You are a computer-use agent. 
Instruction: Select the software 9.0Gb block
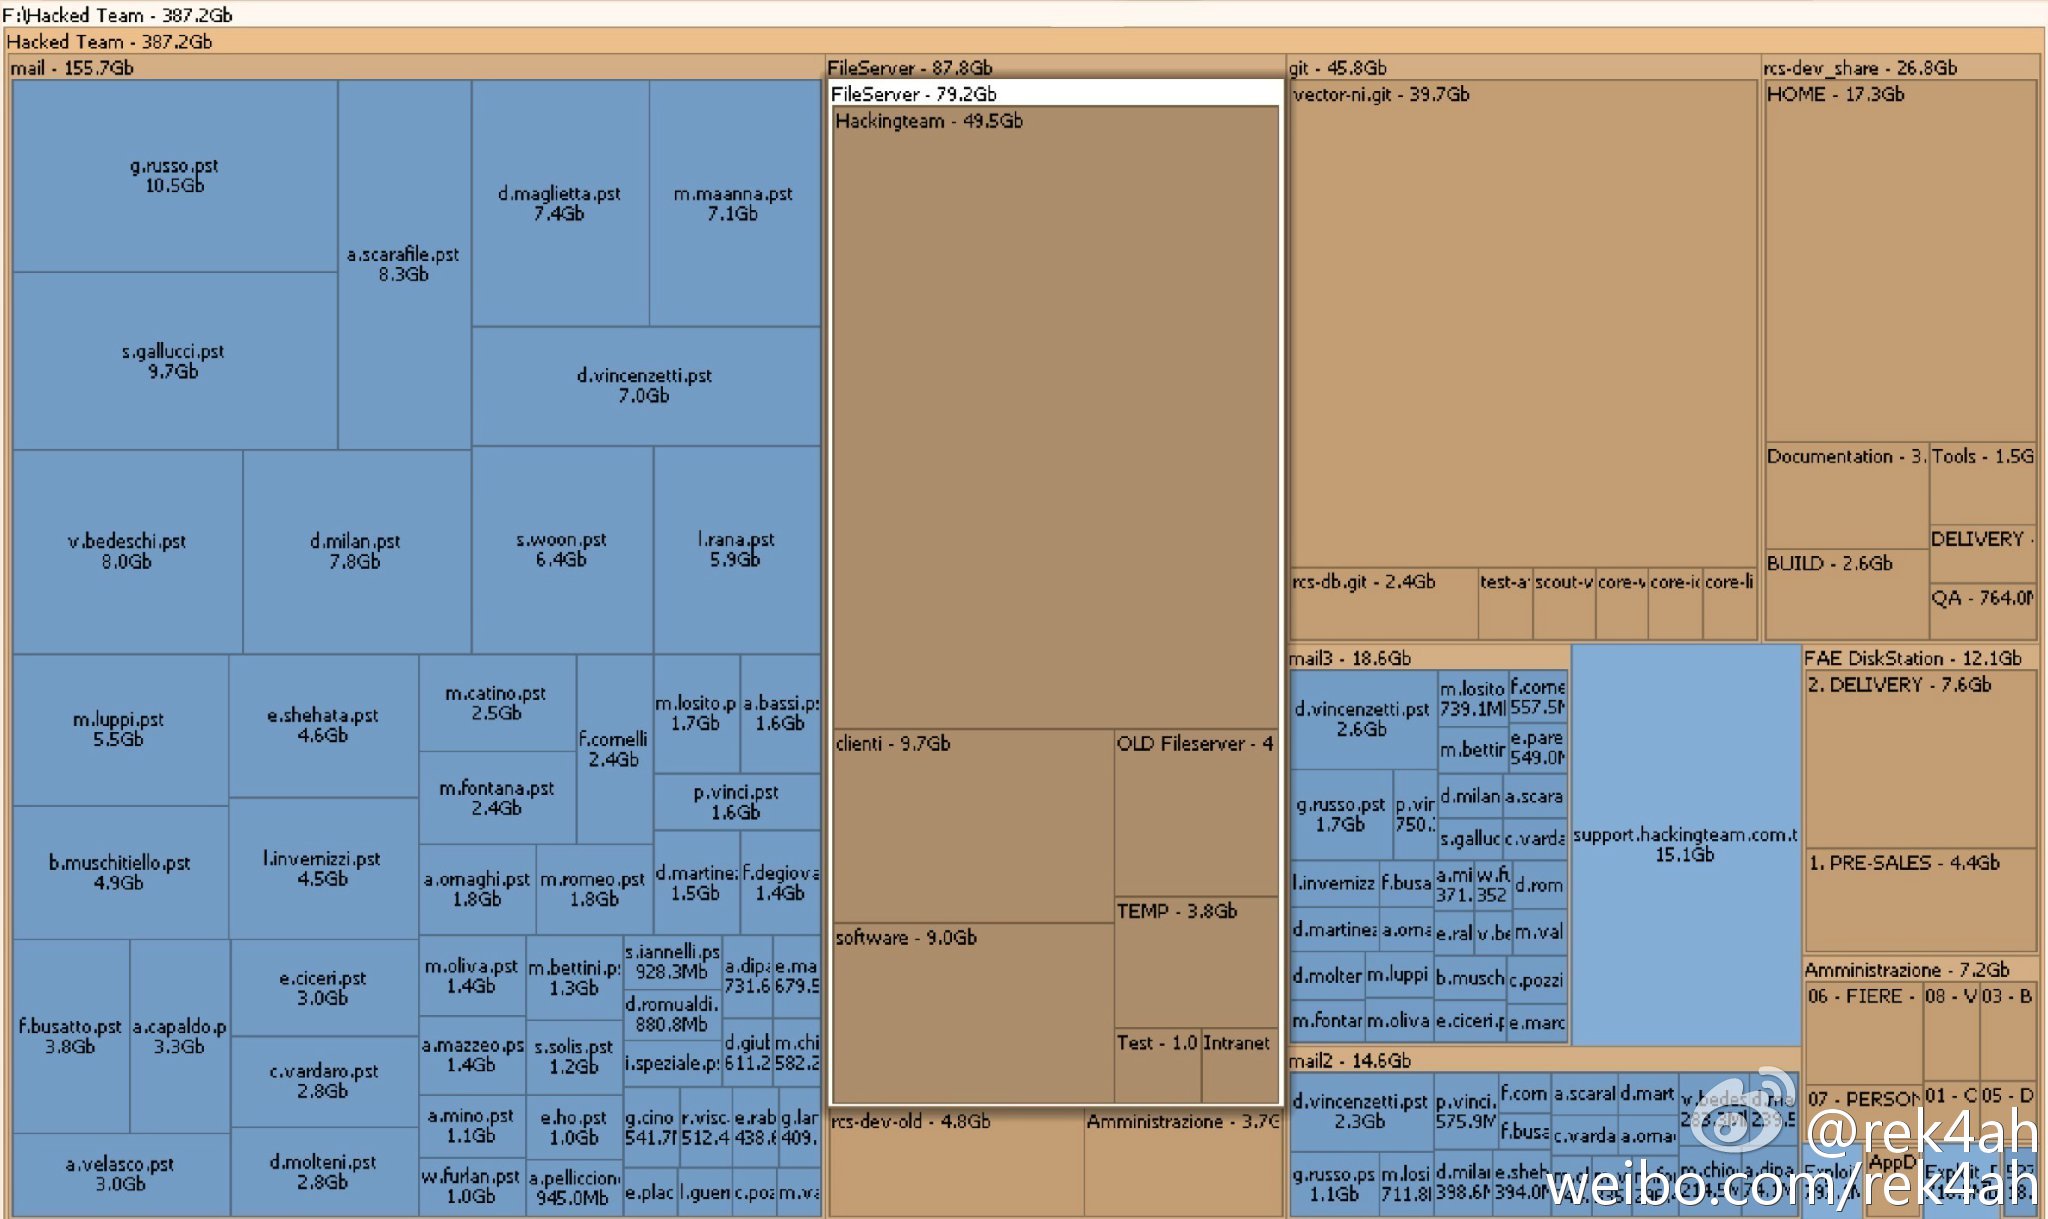click(x=973, y=1012)
